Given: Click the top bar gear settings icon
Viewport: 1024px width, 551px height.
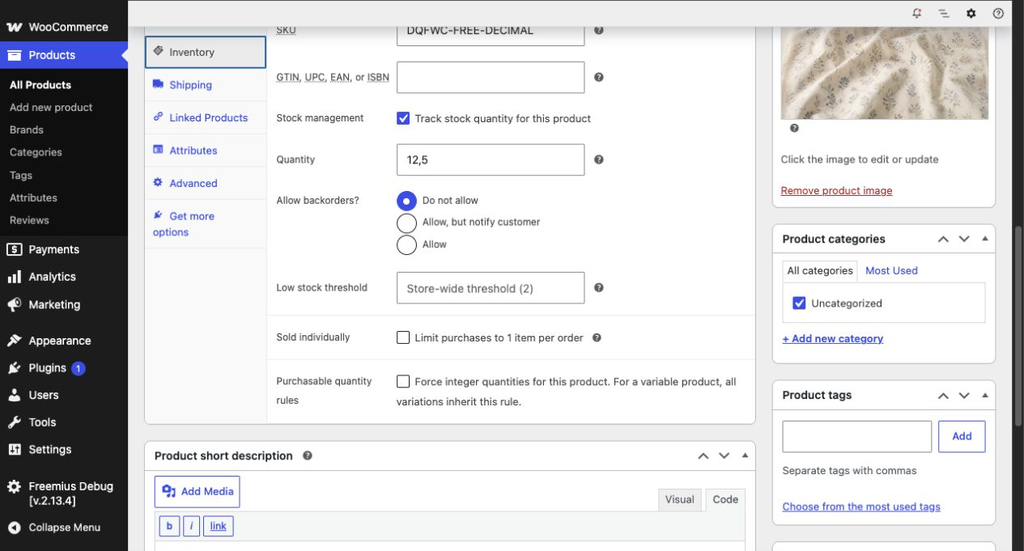Looking at the screenshot, I should coord(971,13).
